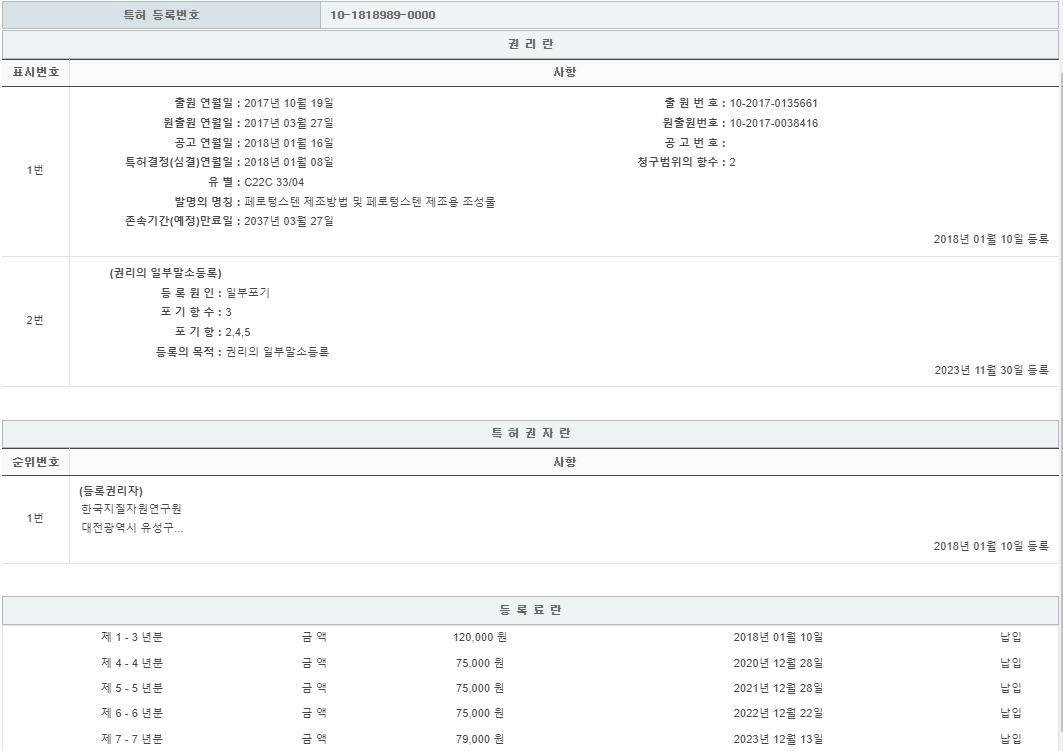Select row 1번 in the rights table

tap(35, 170)
